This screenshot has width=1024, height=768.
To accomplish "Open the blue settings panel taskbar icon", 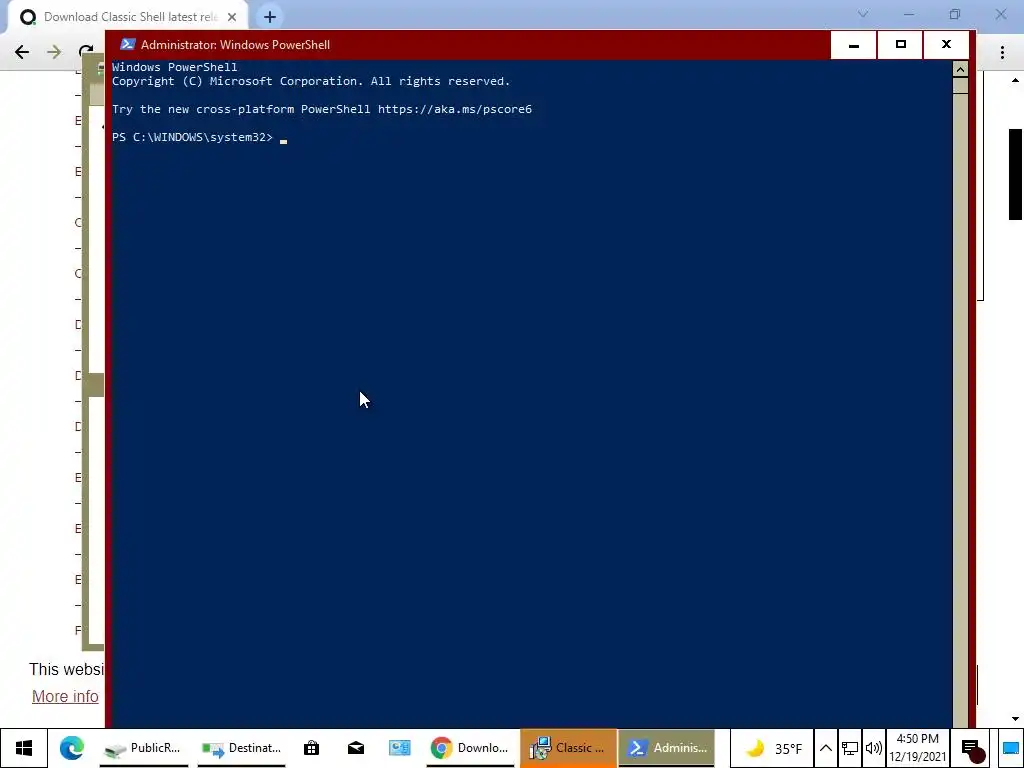I will tap(400, 748).
